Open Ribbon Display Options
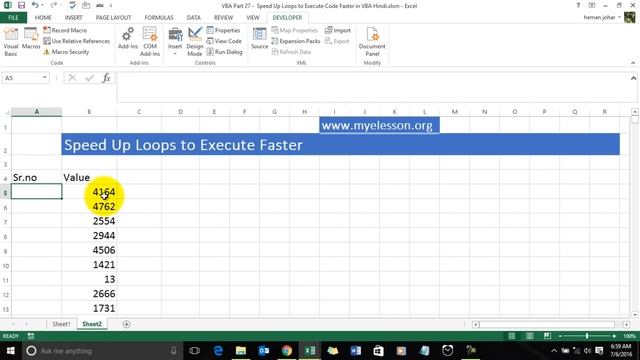The image size is (640, 360). (592, 6)
